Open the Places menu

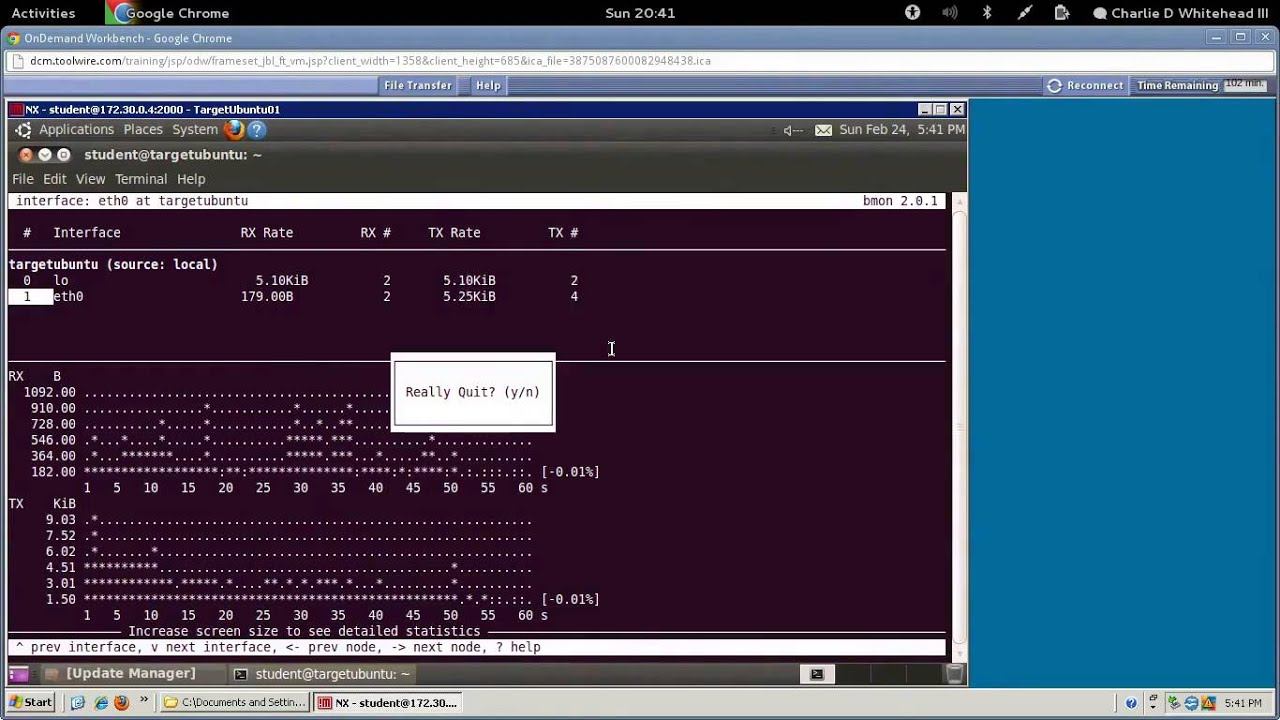[143, 129]
